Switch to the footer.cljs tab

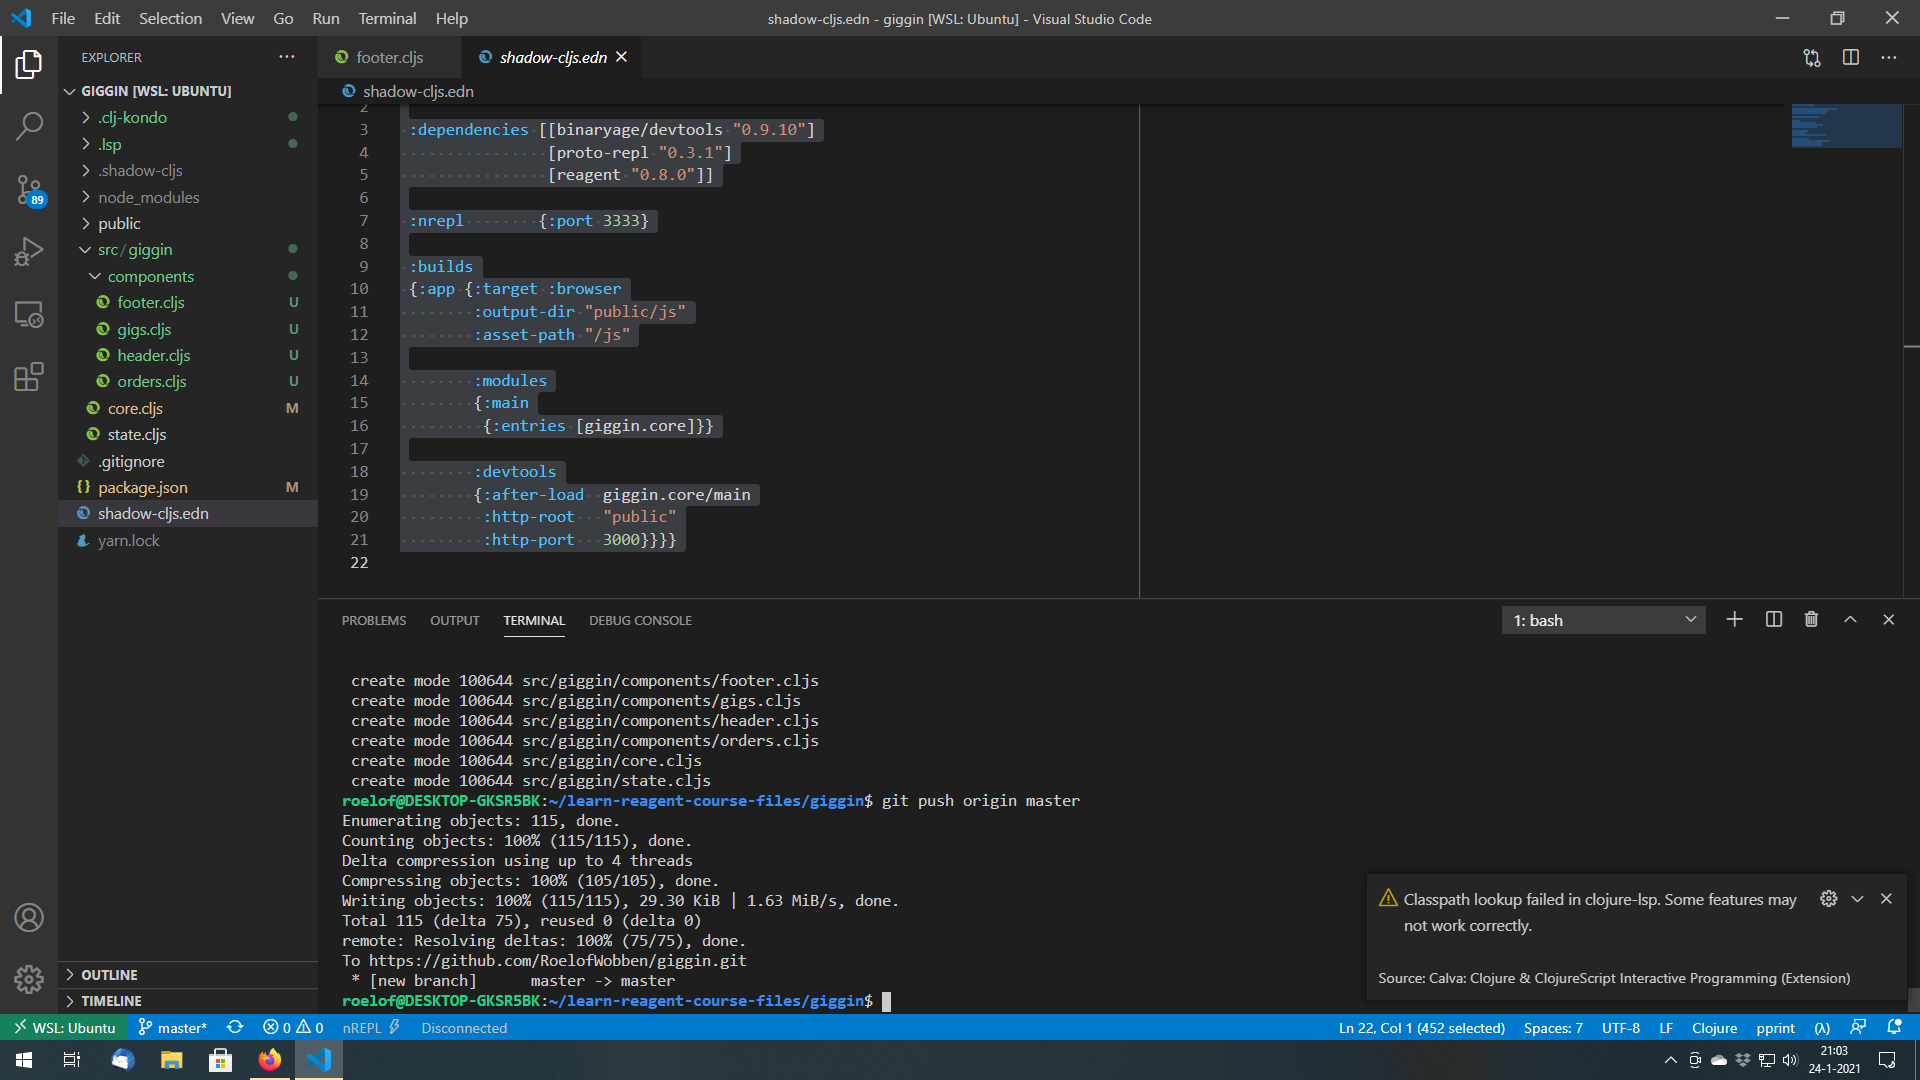[389, 57]
